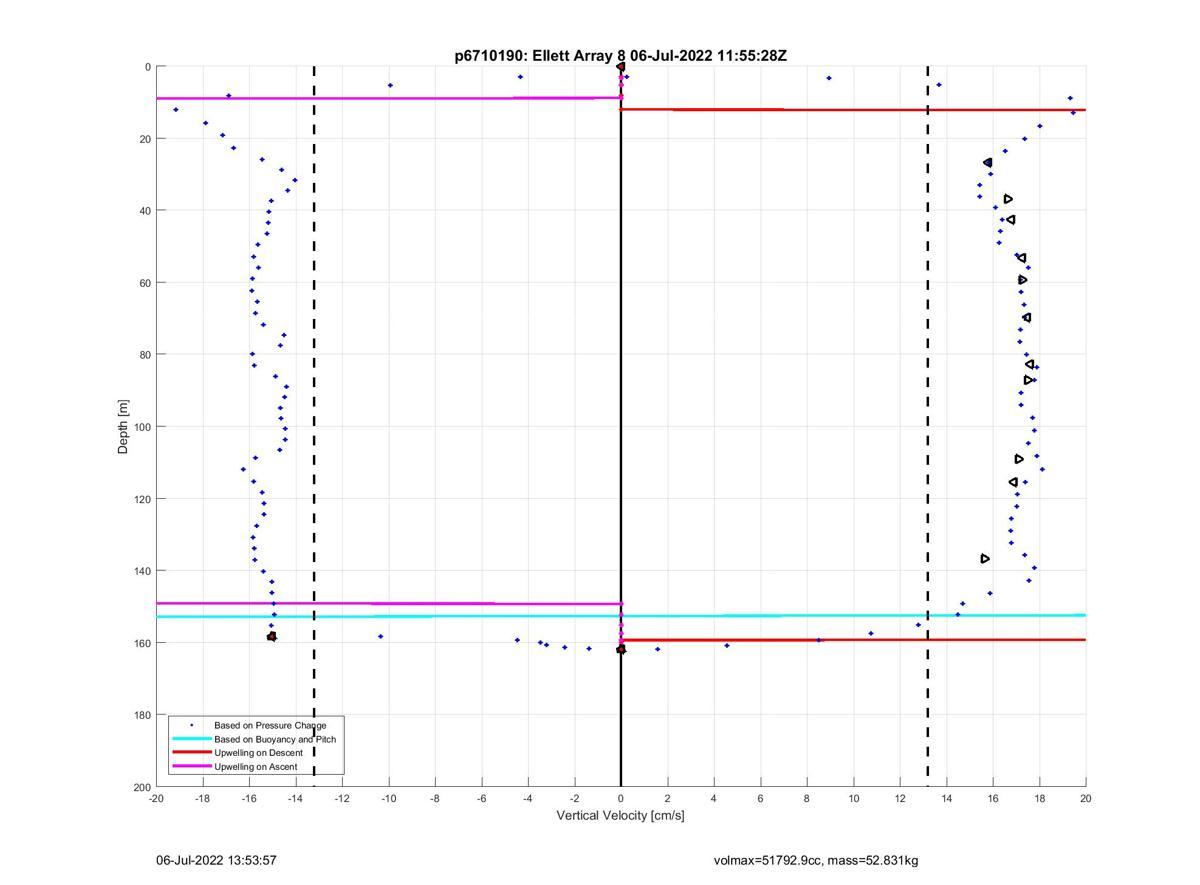This screenshot has height=885, width=1200.
Task: Click the cyan line sample in the legend
Action: tap(192, 739)
